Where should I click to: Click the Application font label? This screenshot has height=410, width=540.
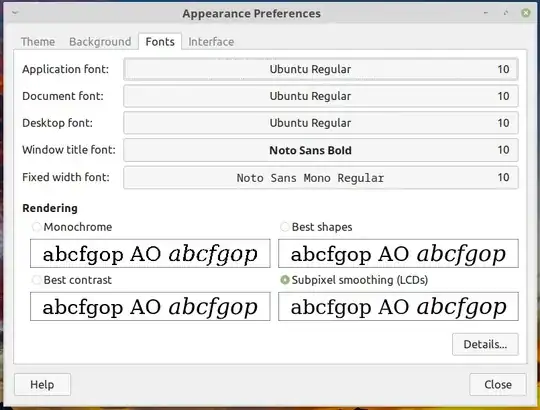(x=65, y=69)
